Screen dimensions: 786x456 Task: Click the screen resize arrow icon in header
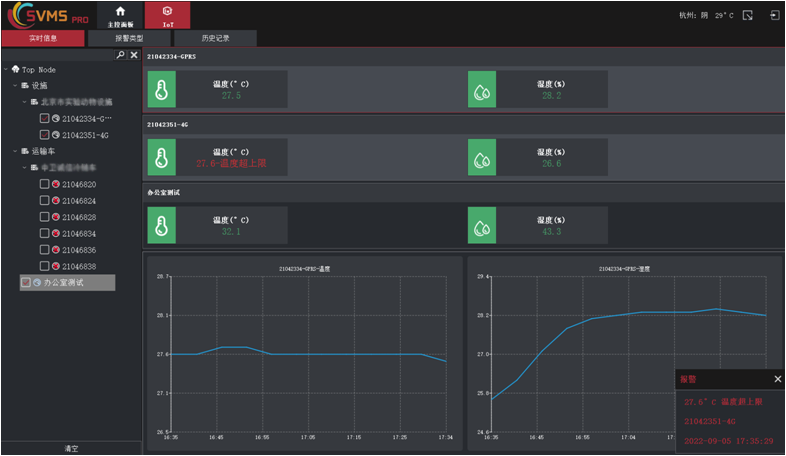coord(747,16)
